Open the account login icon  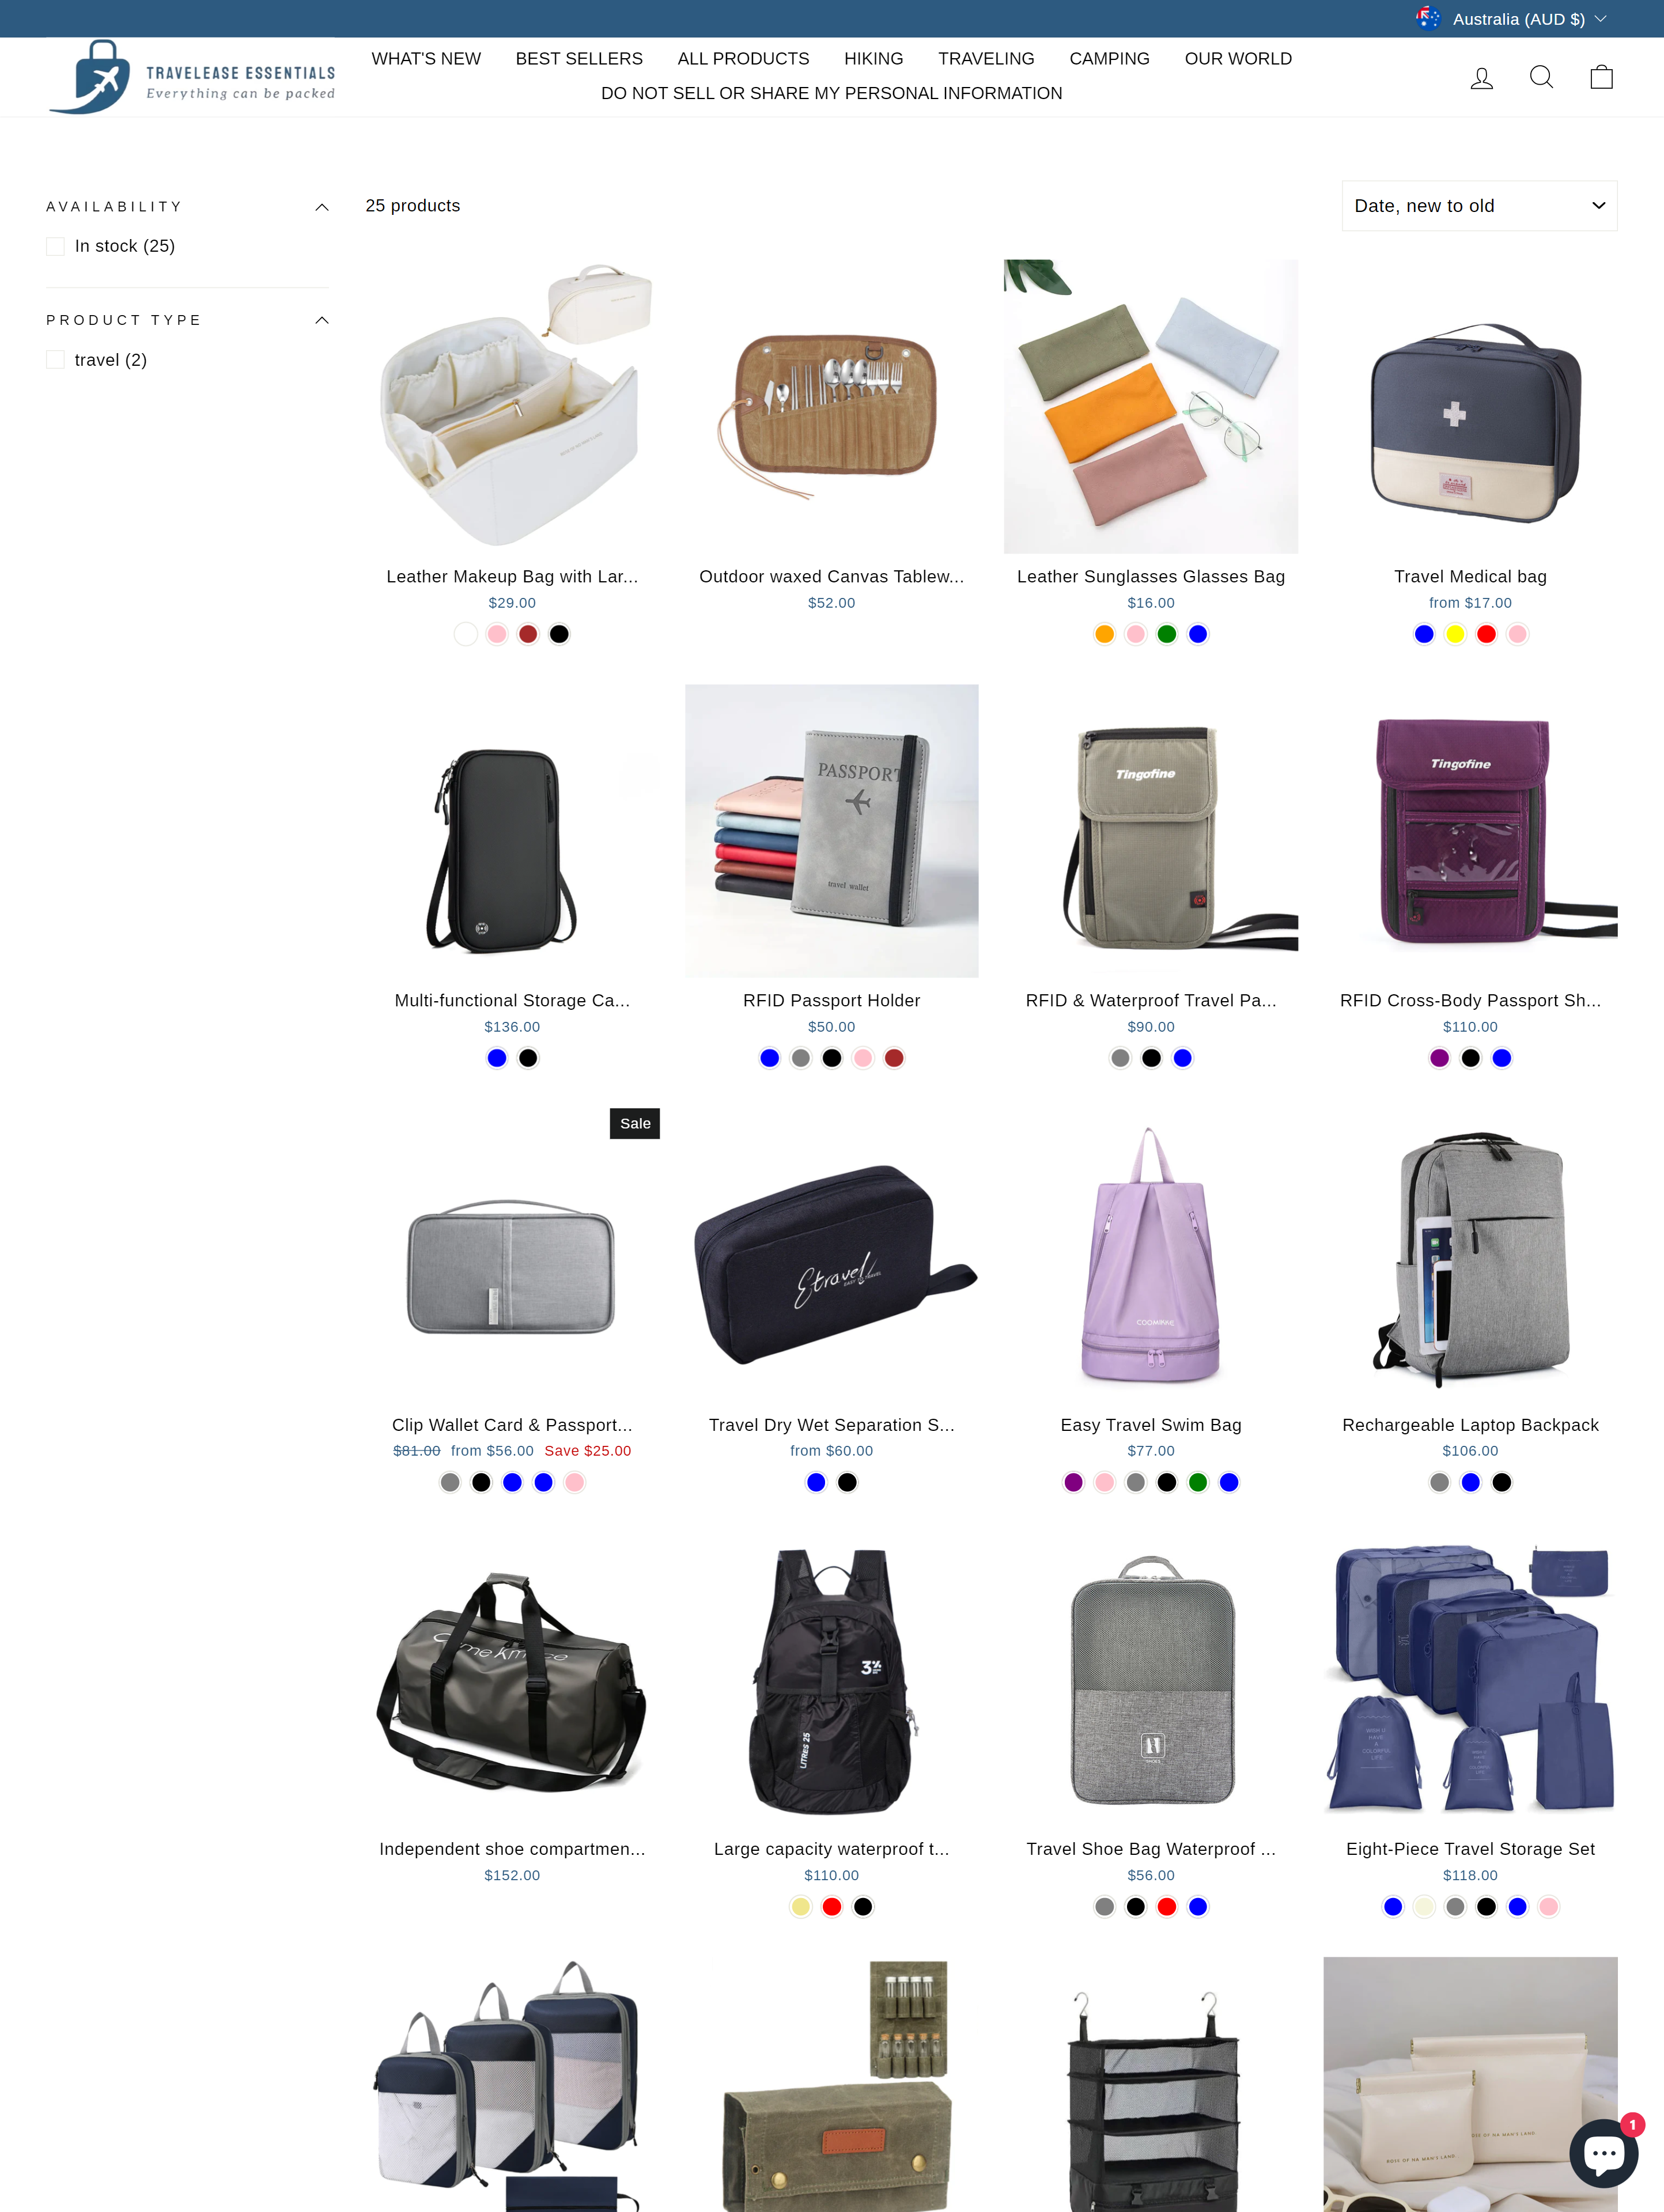click(1481, 77)
